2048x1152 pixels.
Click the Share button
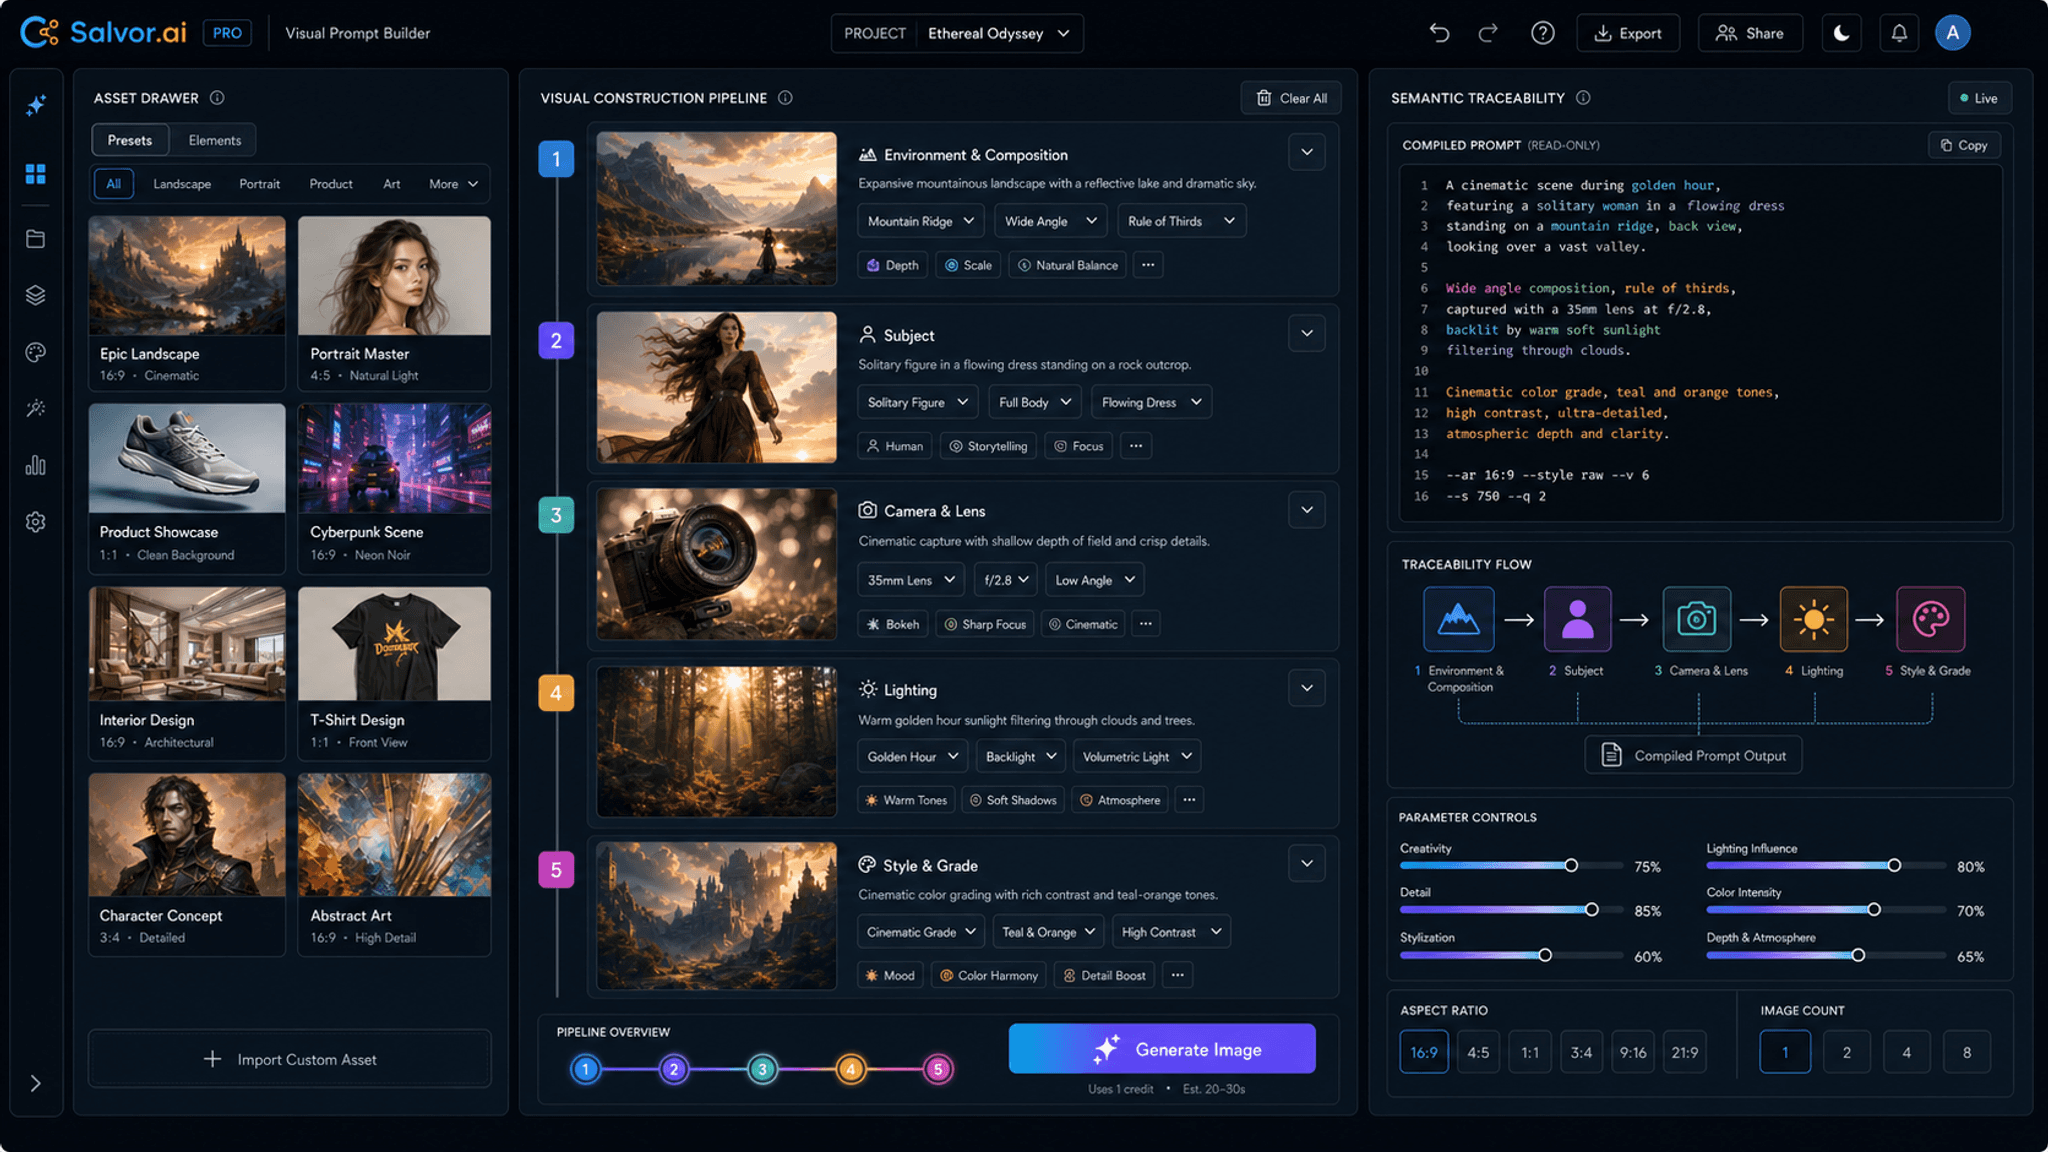click(x=1750, y=33)
